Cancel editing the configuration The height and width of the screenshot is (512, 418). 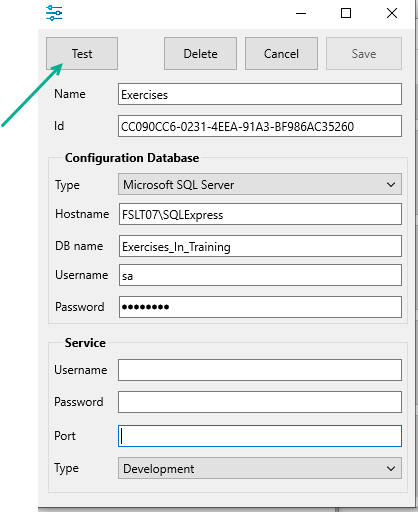click(281, 53)
